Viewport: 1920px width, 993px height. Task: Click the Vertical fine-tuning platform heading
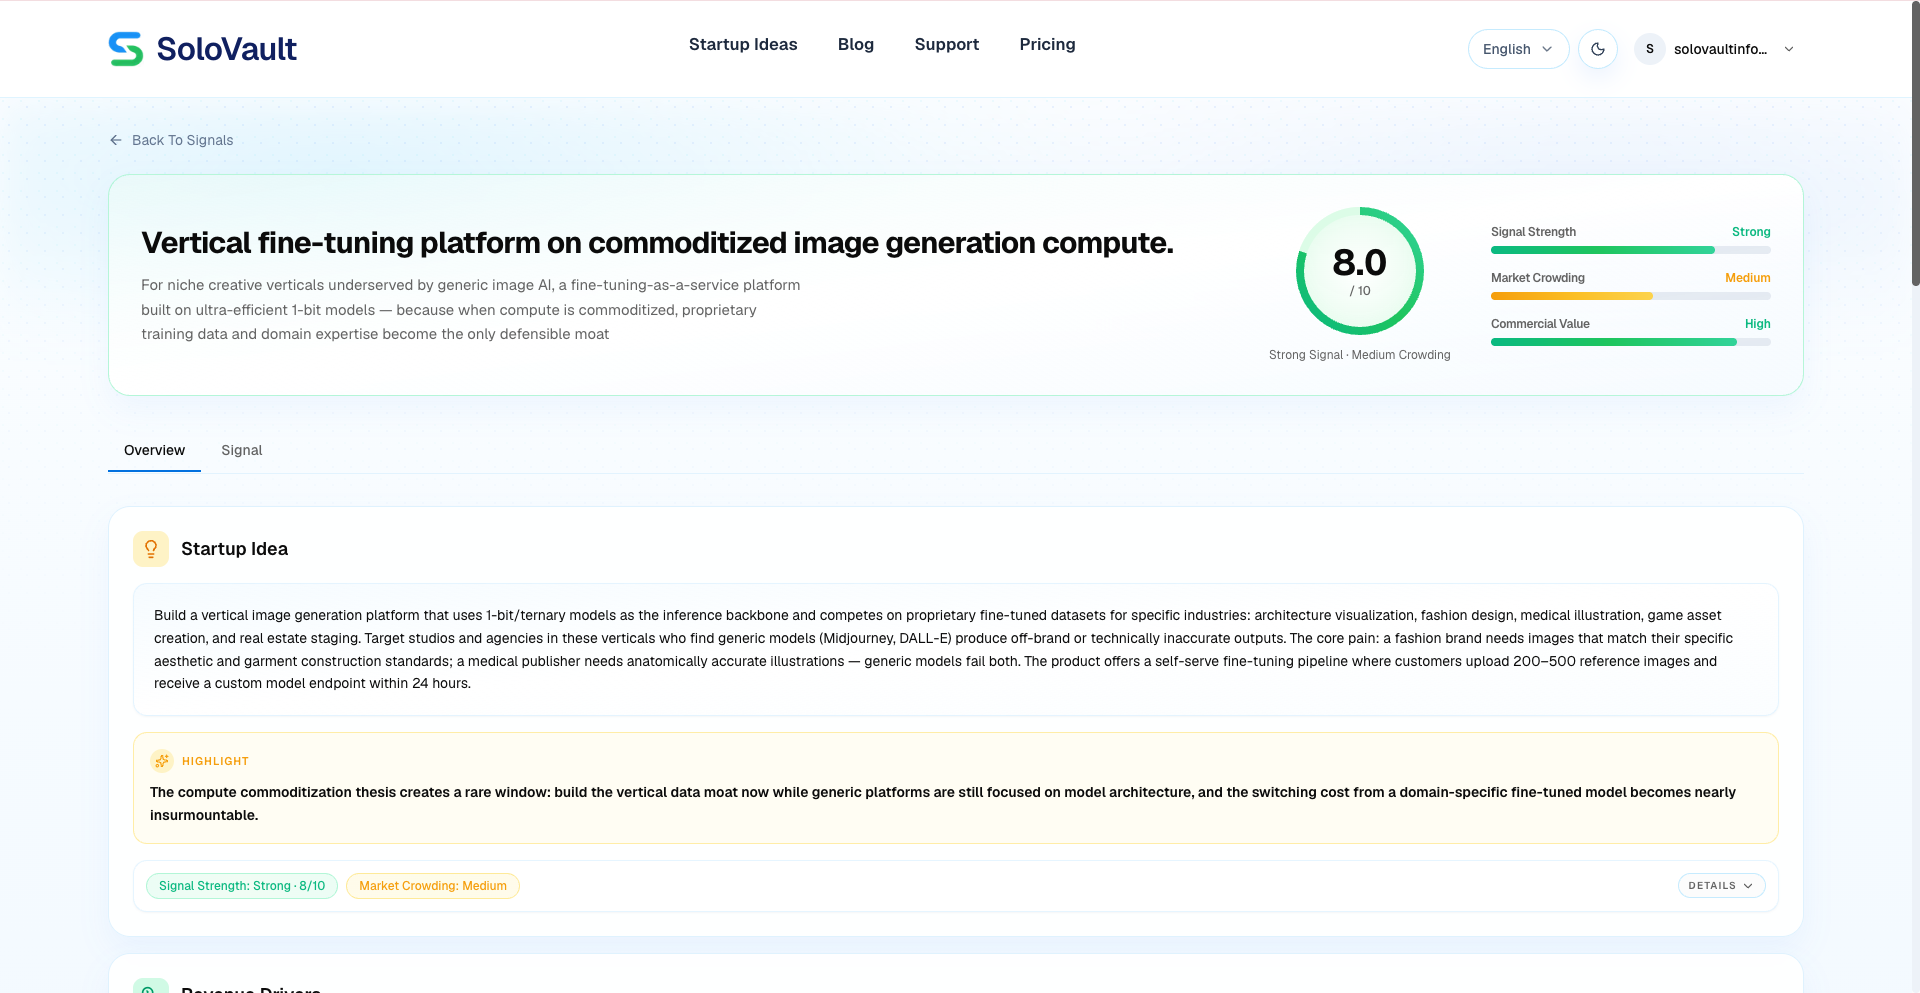(x=657, y=243)
